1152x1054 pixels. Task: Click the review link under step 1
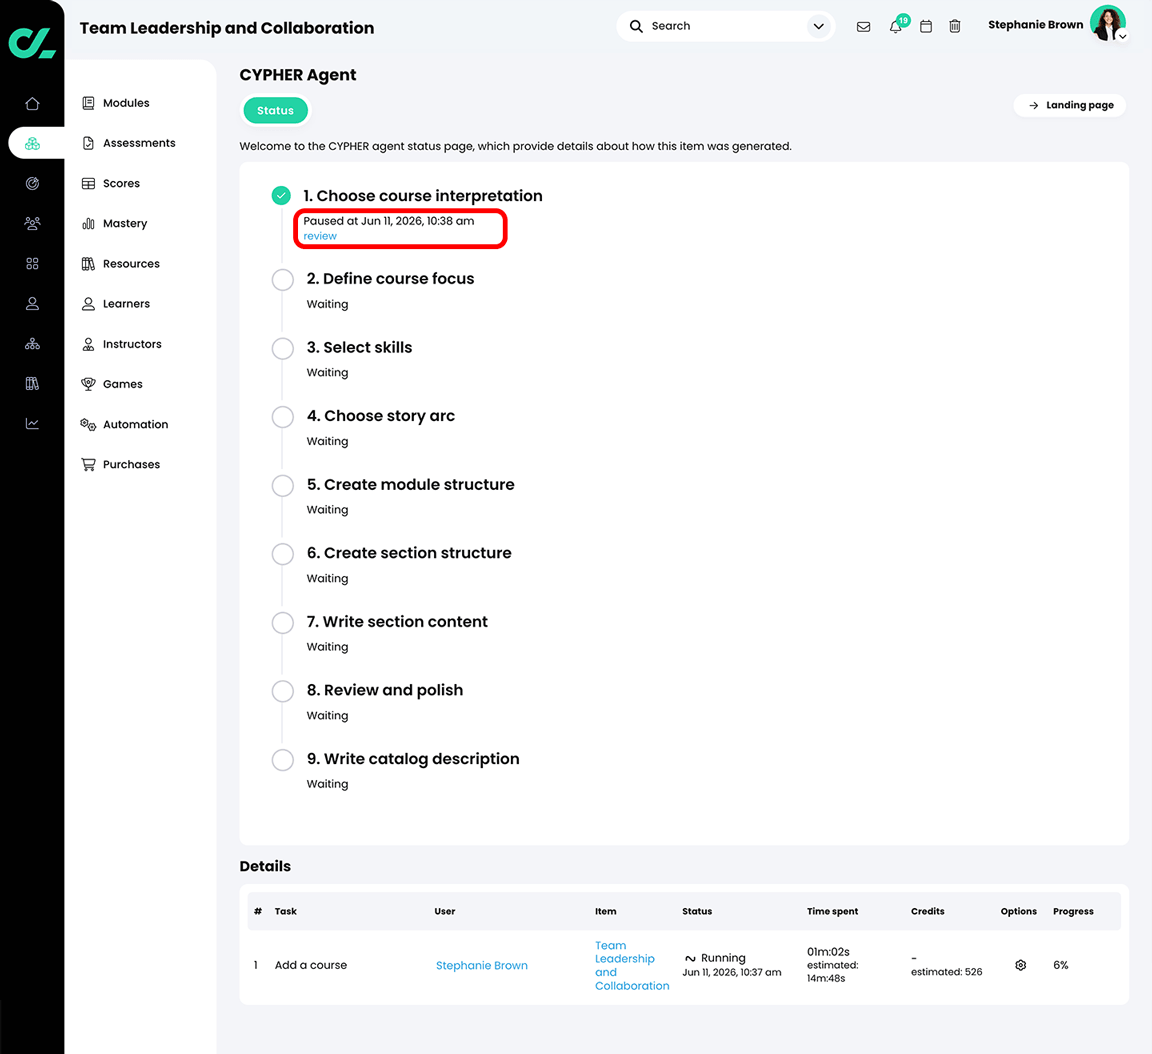click(320, 236)
